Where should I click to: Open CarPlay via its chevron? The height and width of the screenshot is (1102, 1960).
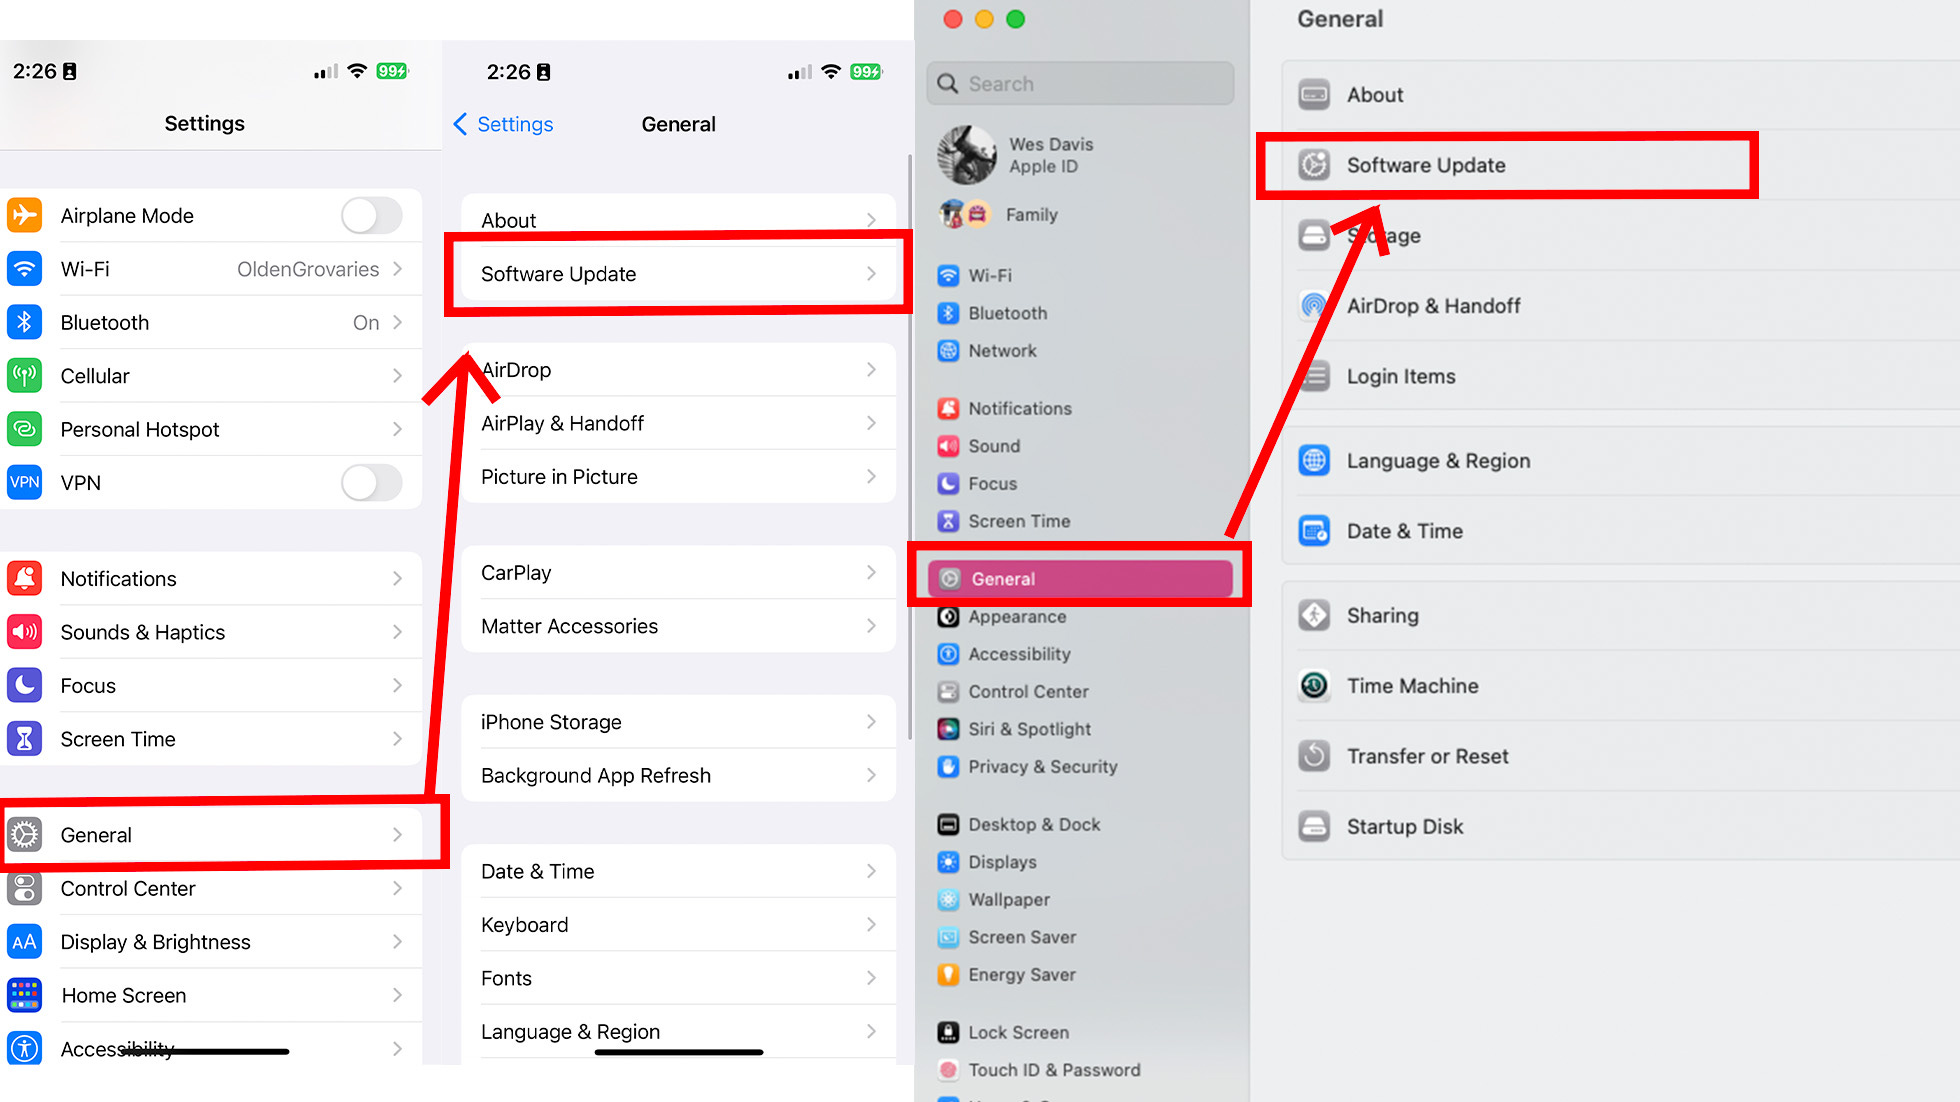click(x=872, y=572)
